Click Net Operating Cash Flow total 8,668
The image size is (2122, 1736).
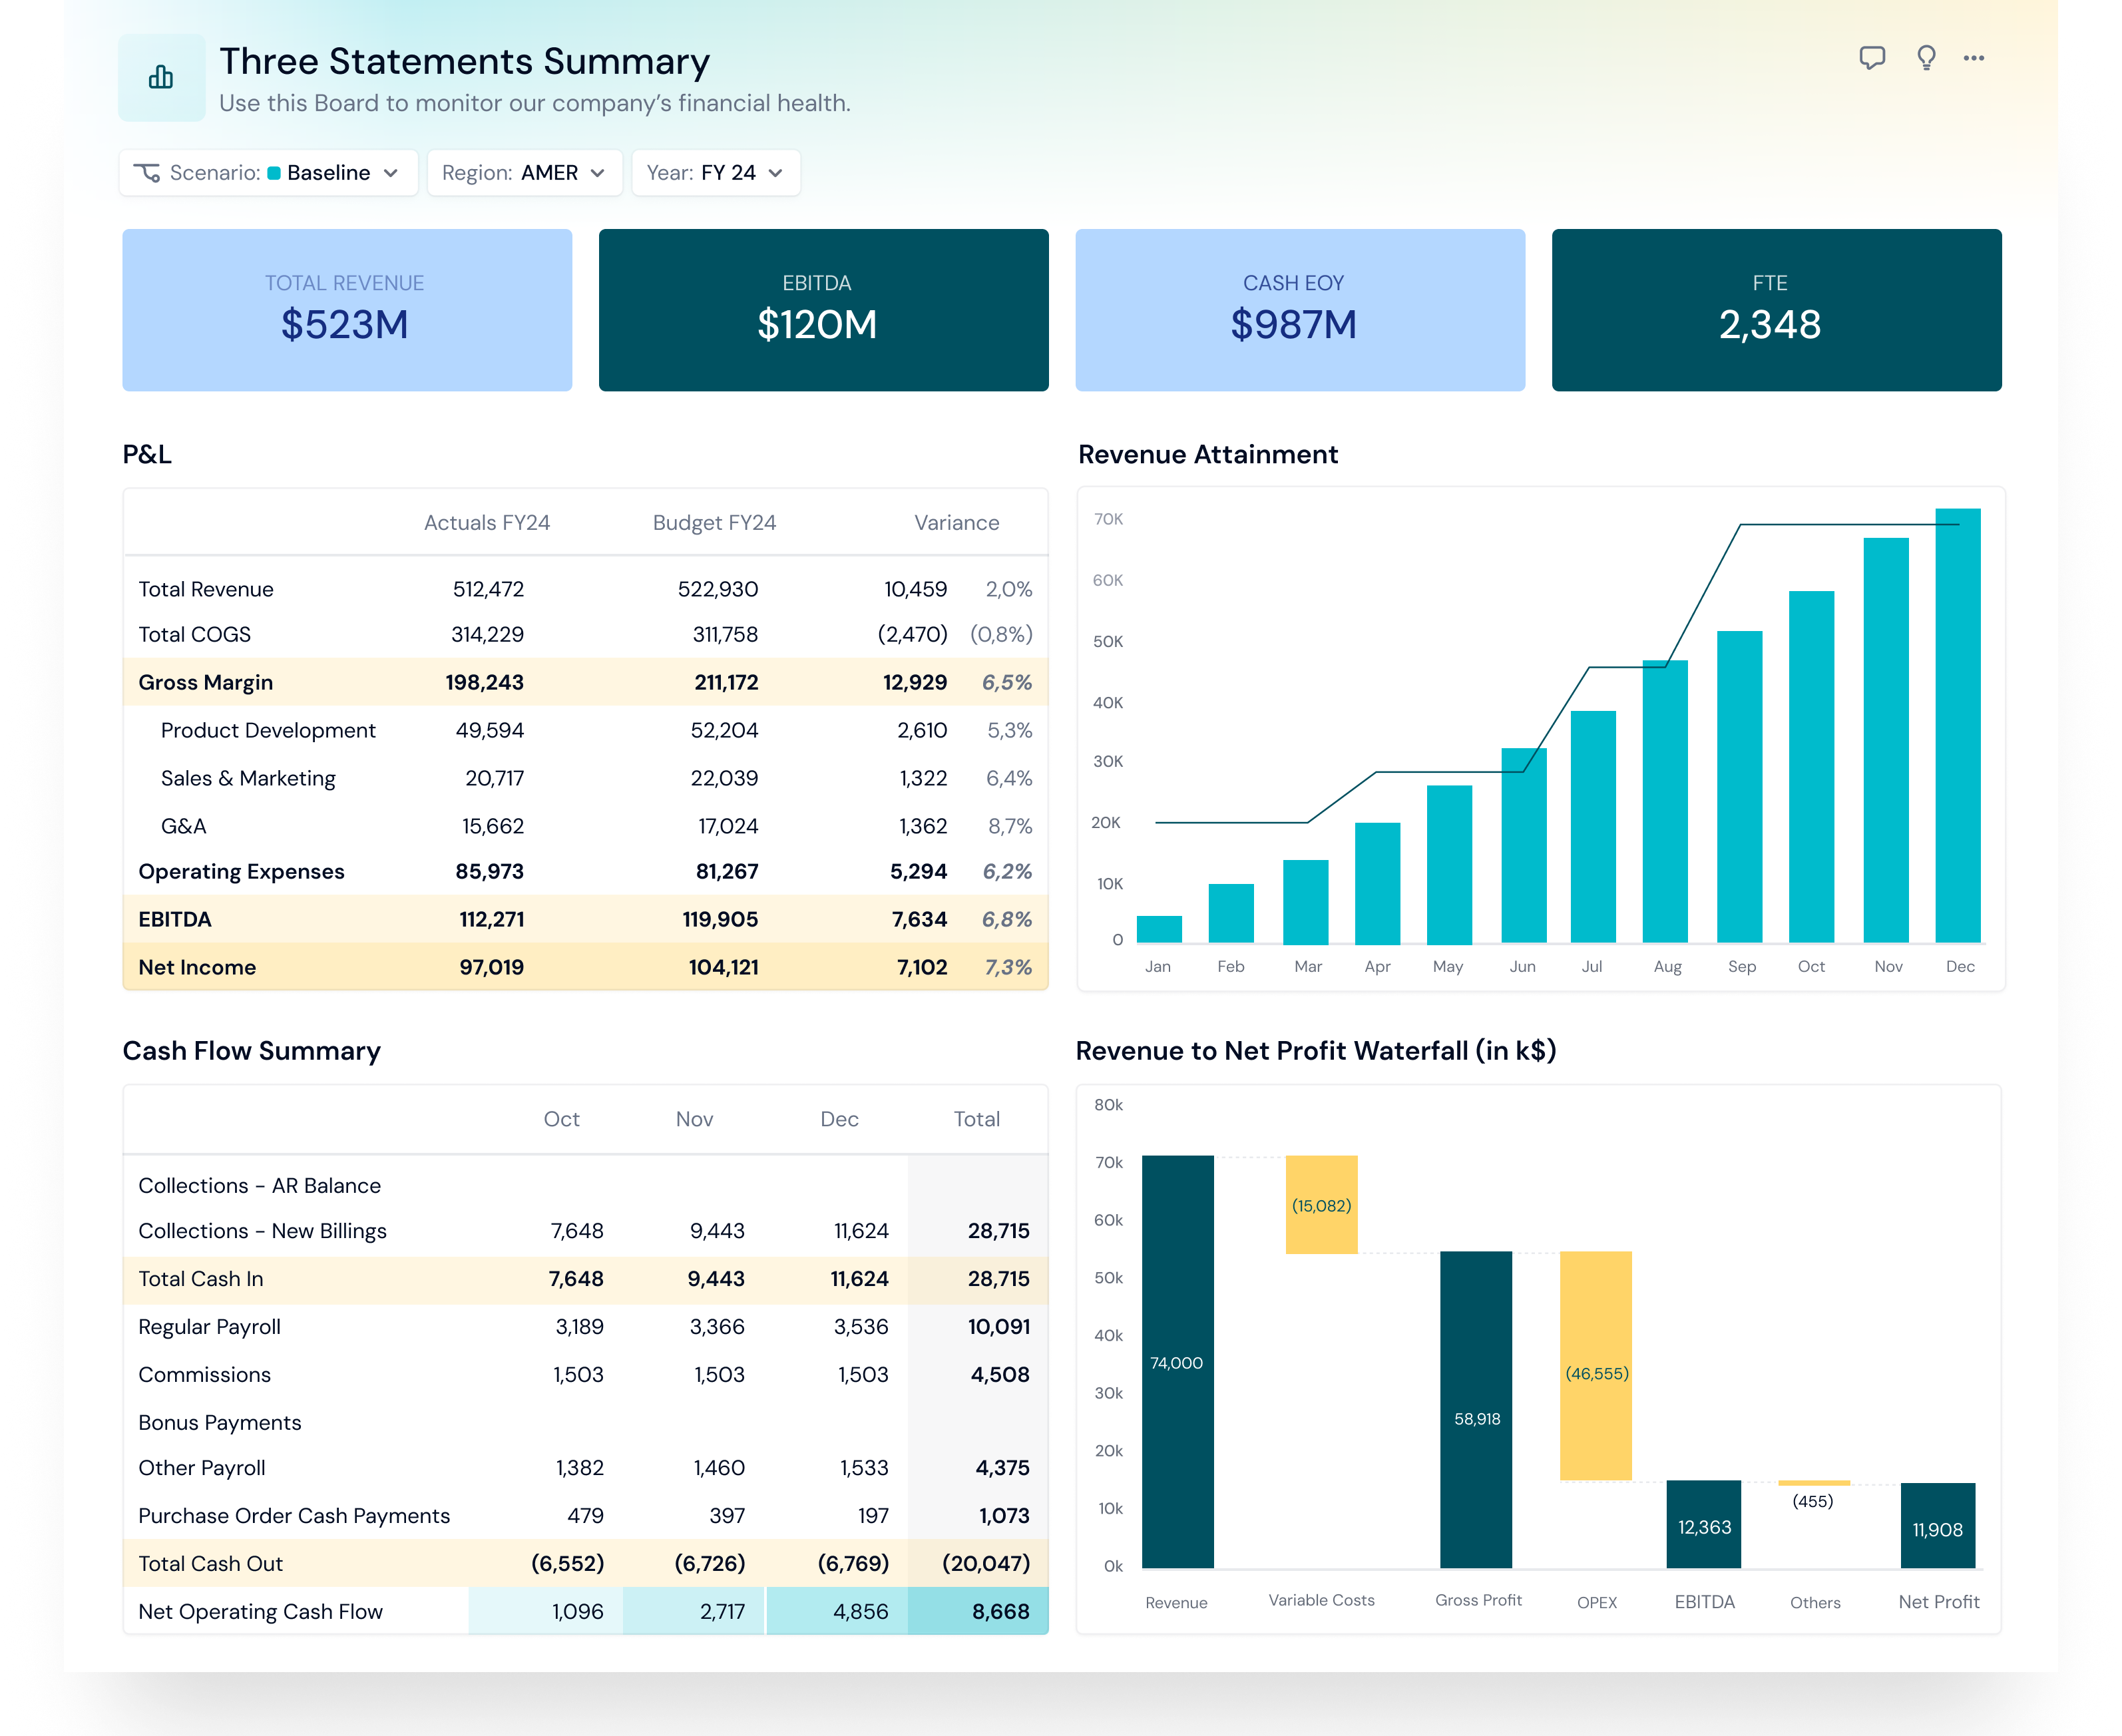click(x=1000, y=1612)
